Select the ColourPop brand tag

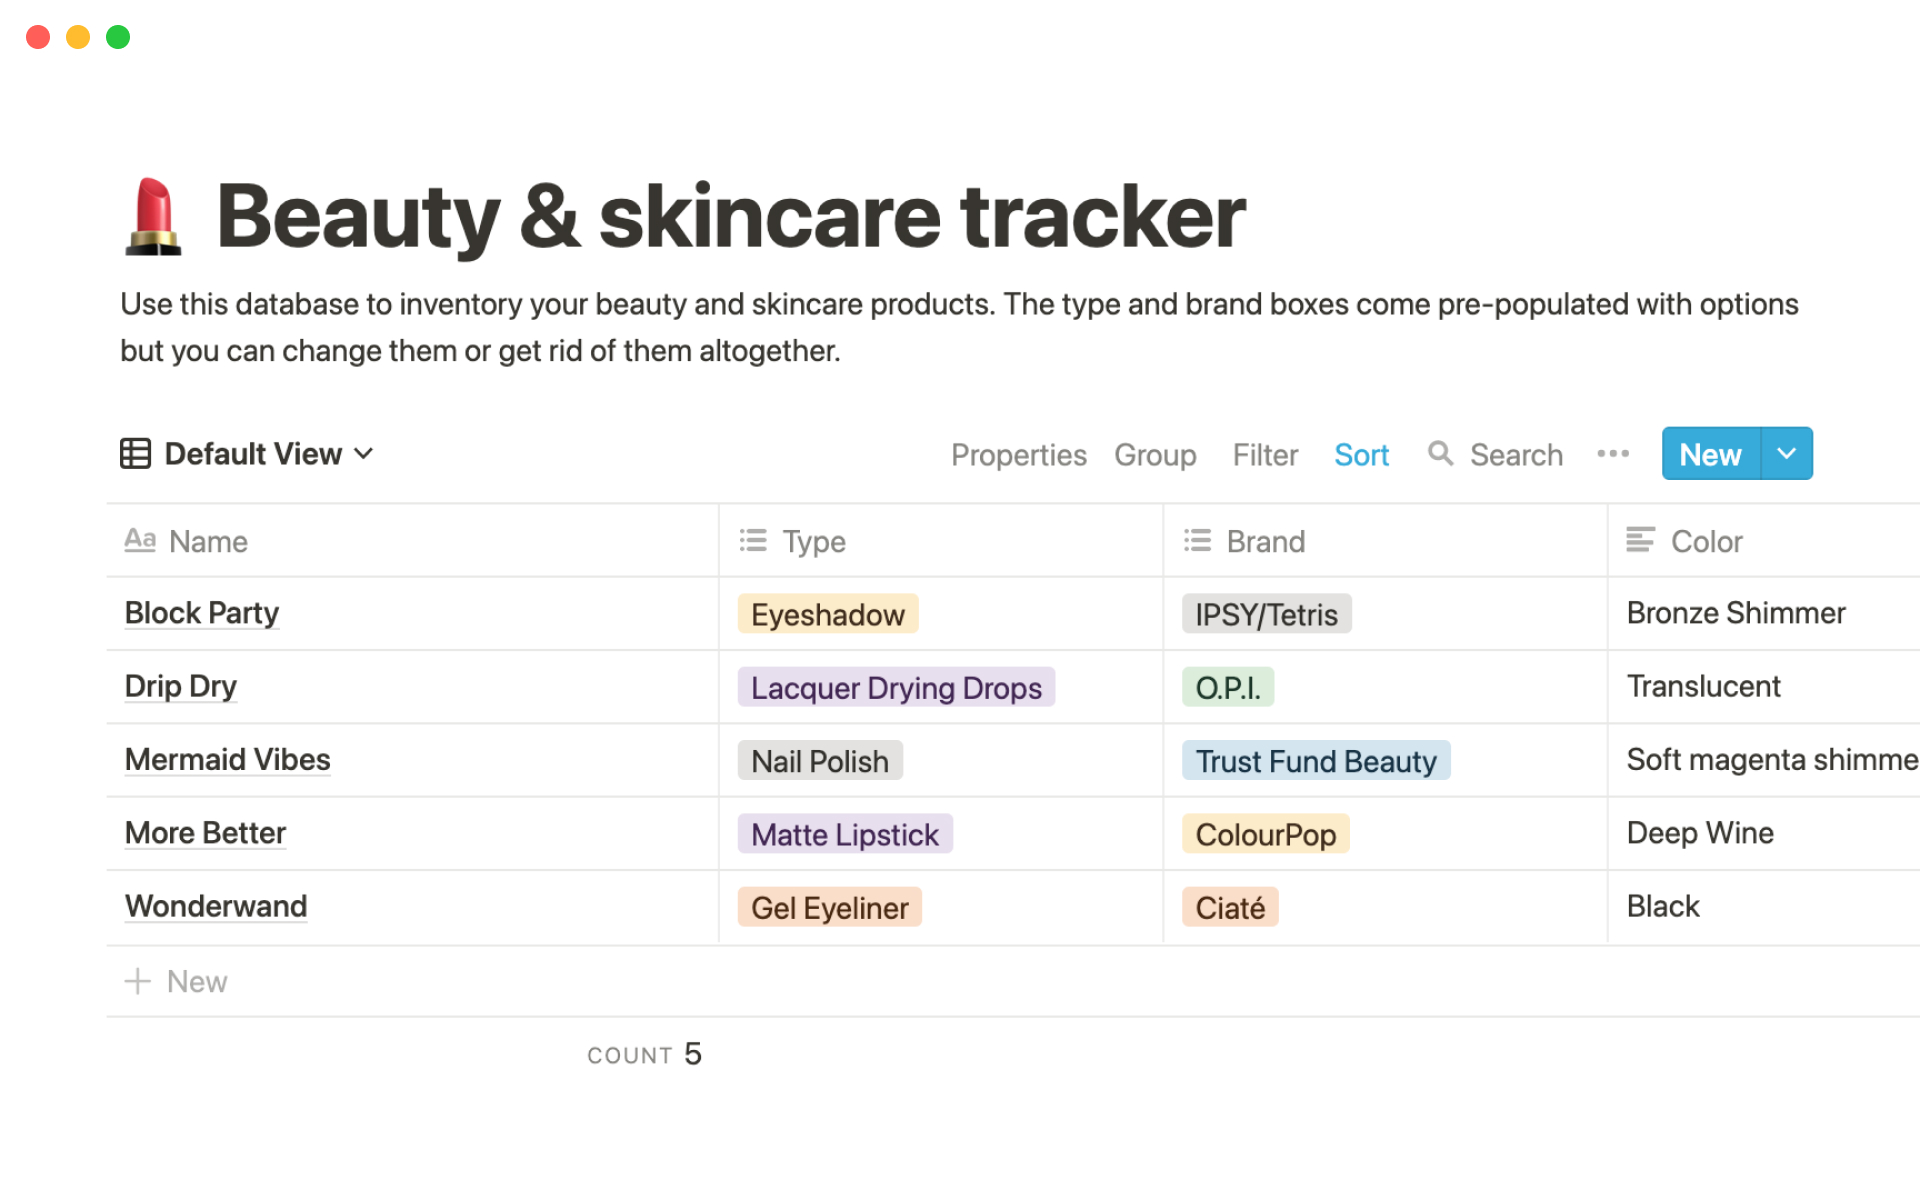(x=1265, y=834)
